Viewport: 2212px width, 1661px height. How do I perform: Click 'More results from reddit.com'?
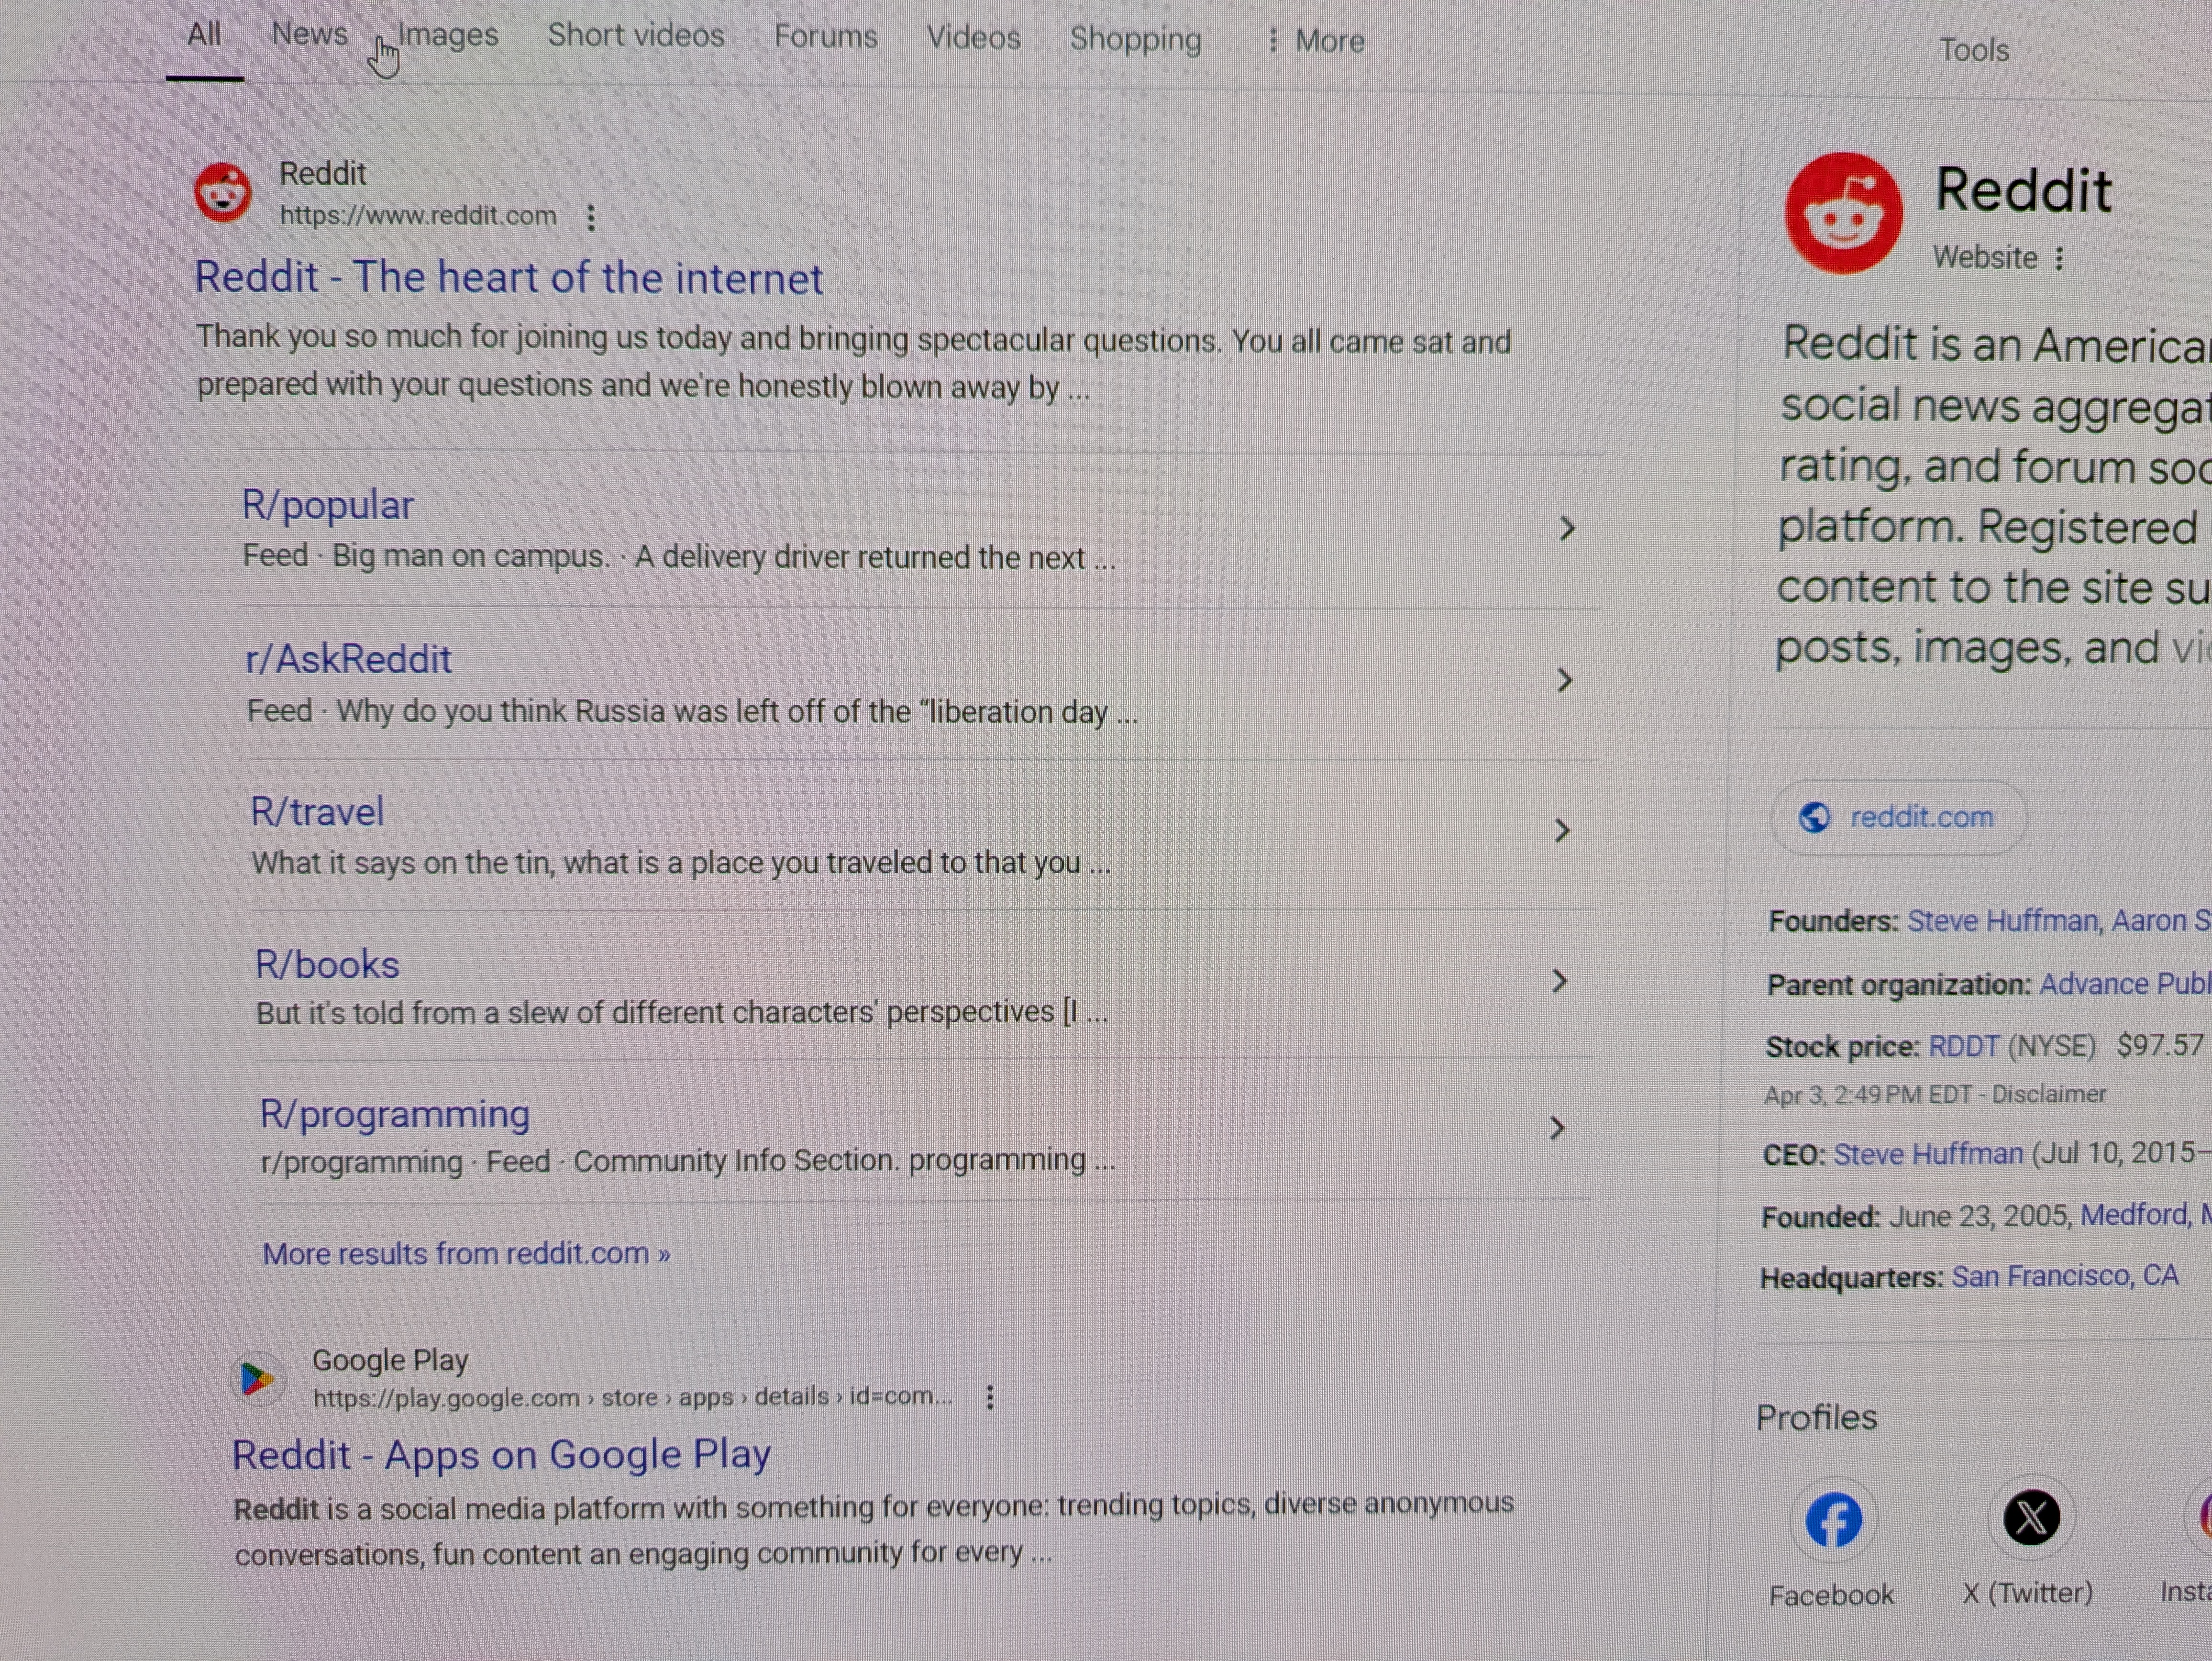[x=467, y=1254]
